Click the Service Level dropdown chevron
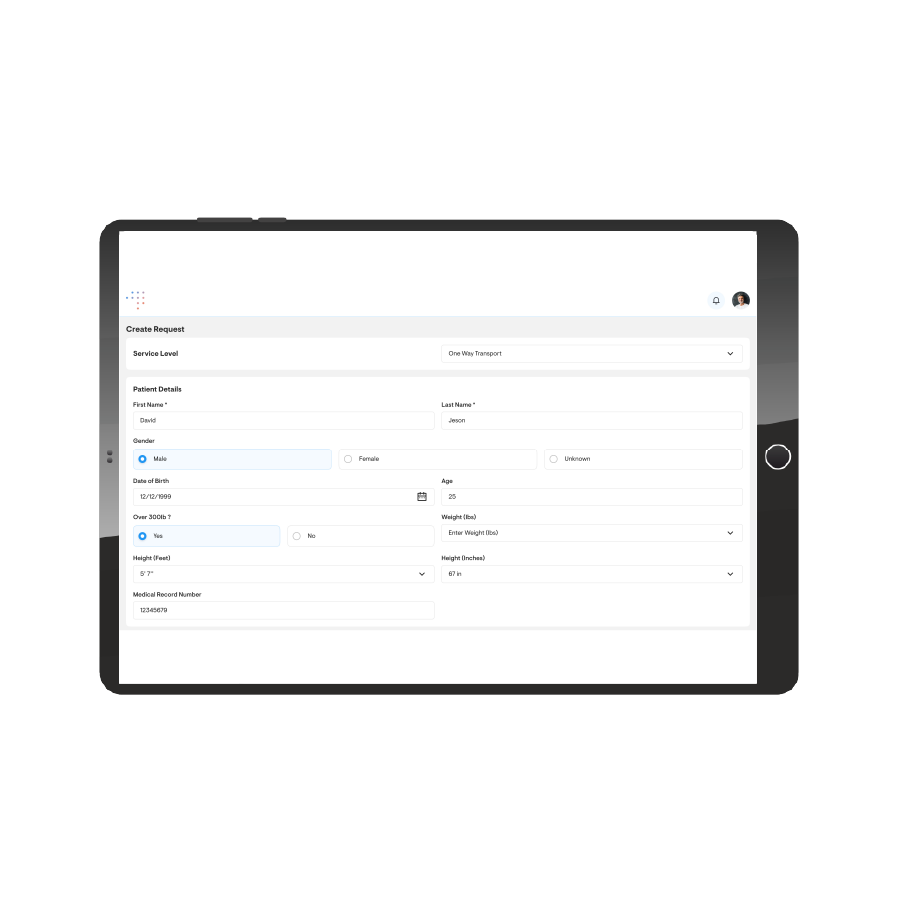This screenshot has height=901, width=901. tap(730, 353)
